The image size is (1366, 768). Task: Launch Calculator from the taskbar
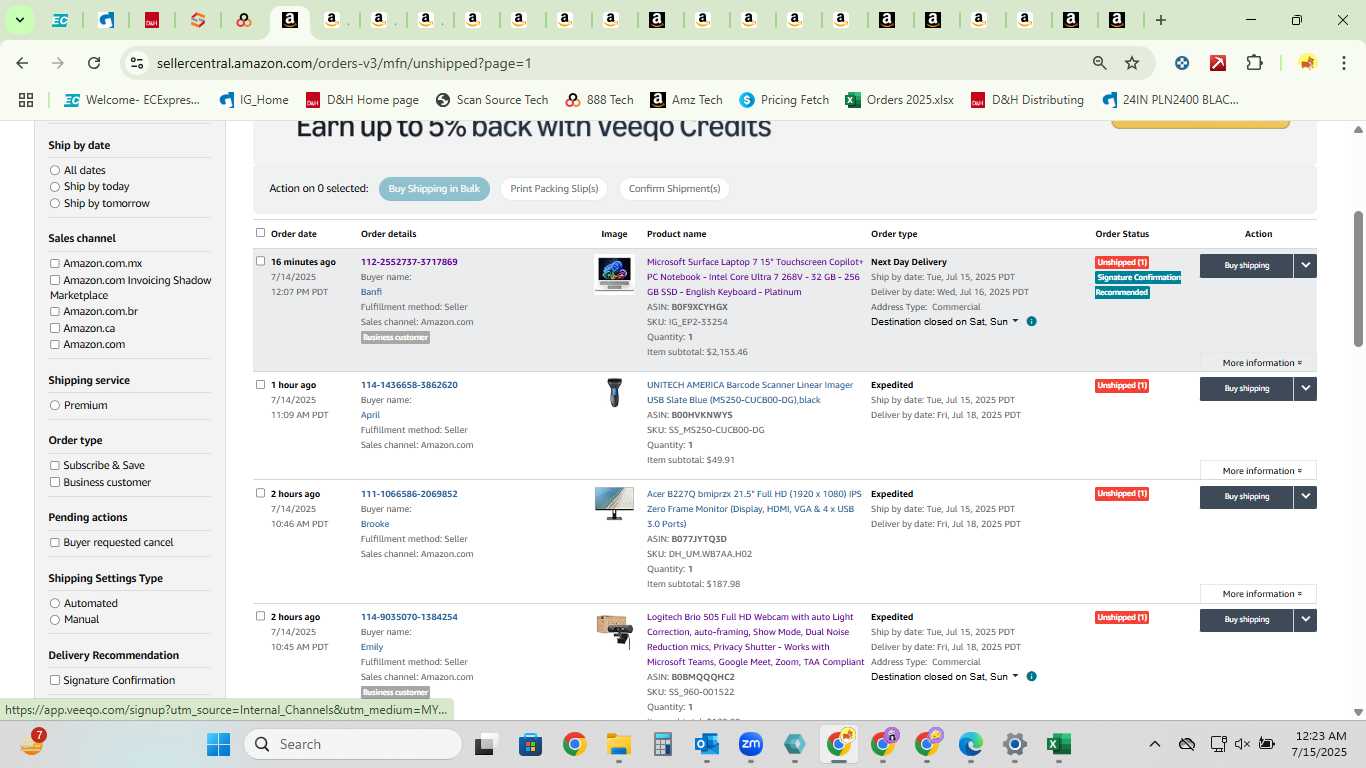(662, 744)
